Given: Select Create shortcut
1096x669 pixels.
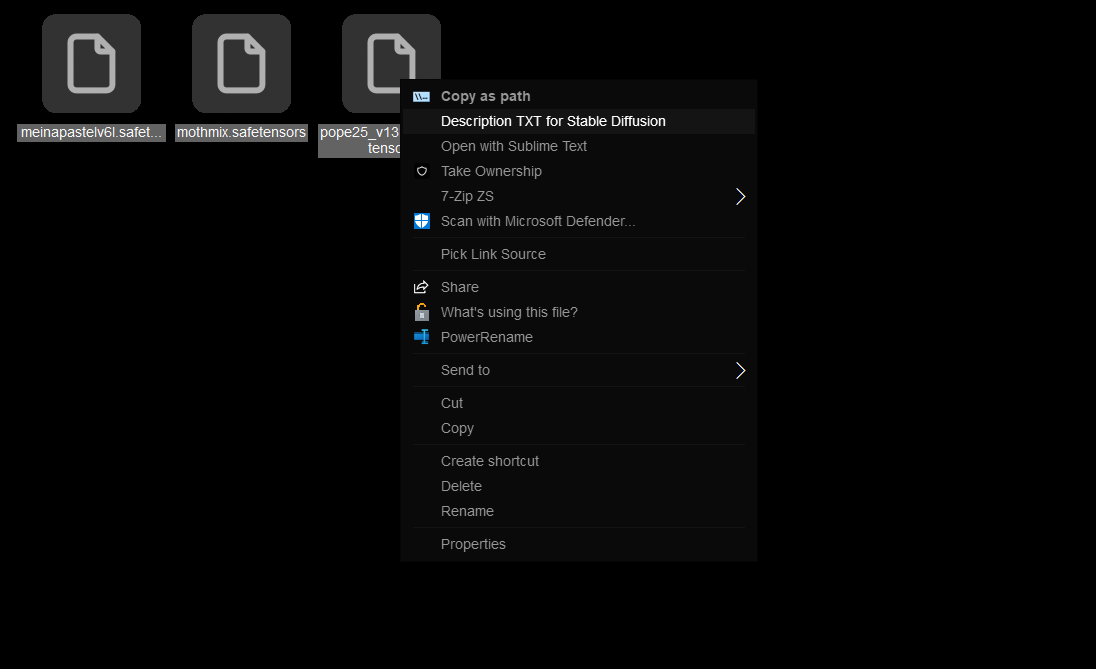Looking at the screenshot, I should point(579,461).
